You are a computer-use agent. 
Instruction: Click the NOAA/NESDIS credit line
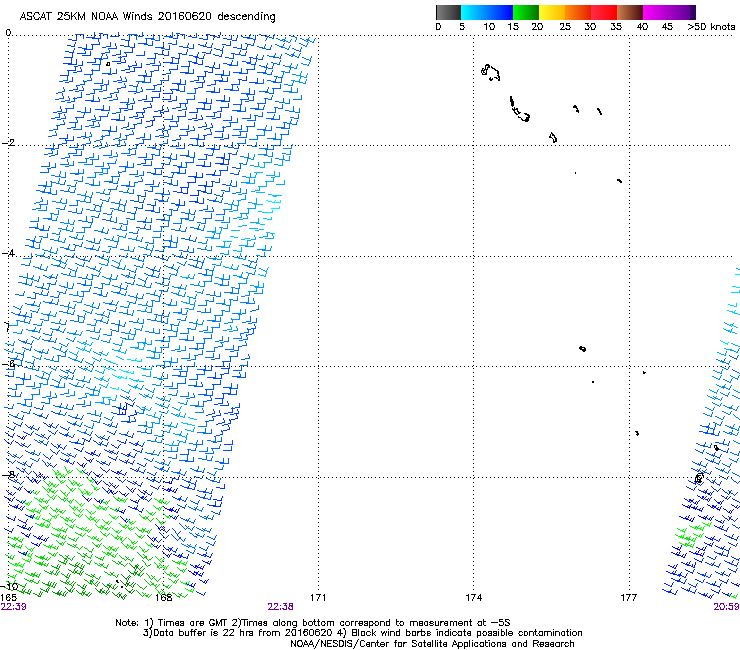click(x=432, y=644)
